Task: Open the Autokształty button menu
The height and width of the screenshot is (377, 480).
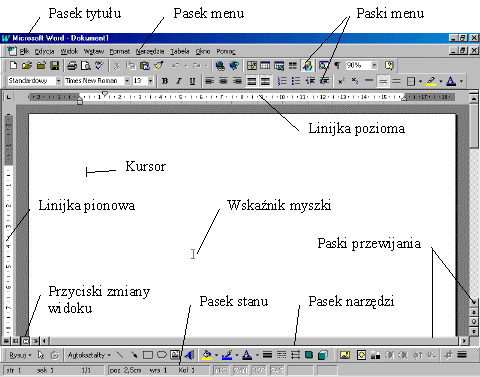Action: 89,355
